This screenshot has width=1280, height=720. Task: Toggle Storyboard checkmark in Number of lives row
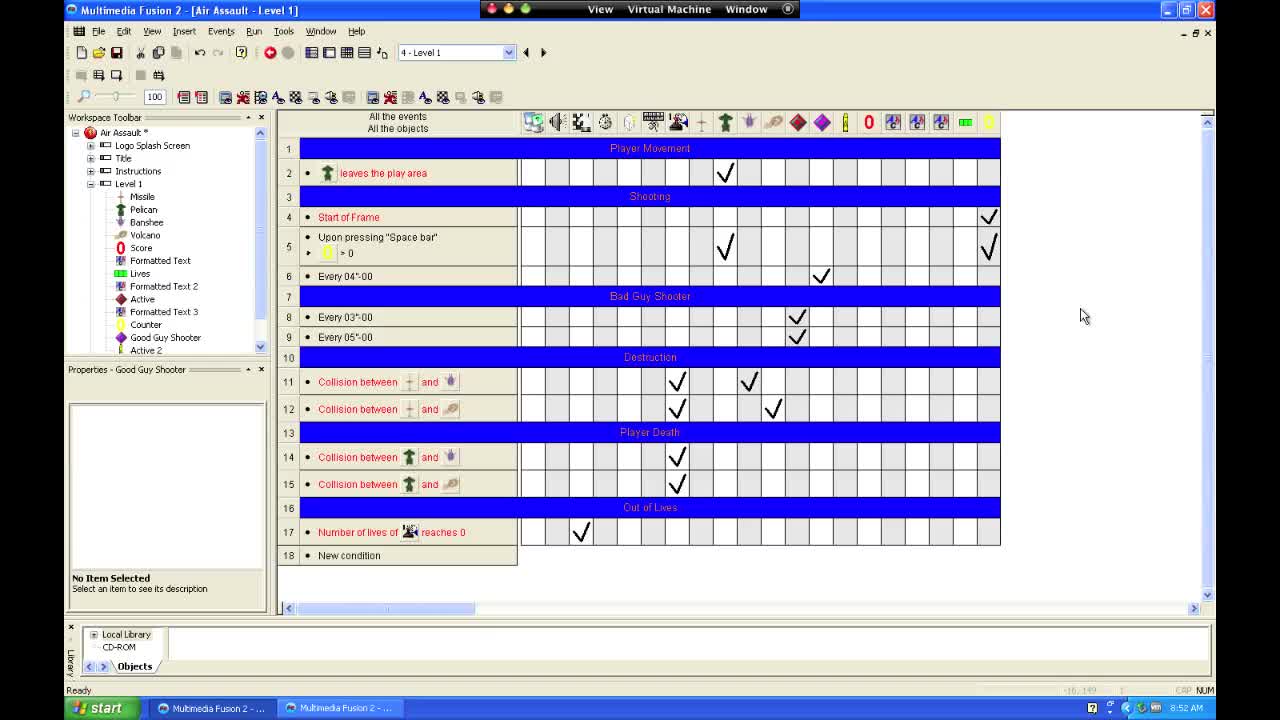(581, 532)
